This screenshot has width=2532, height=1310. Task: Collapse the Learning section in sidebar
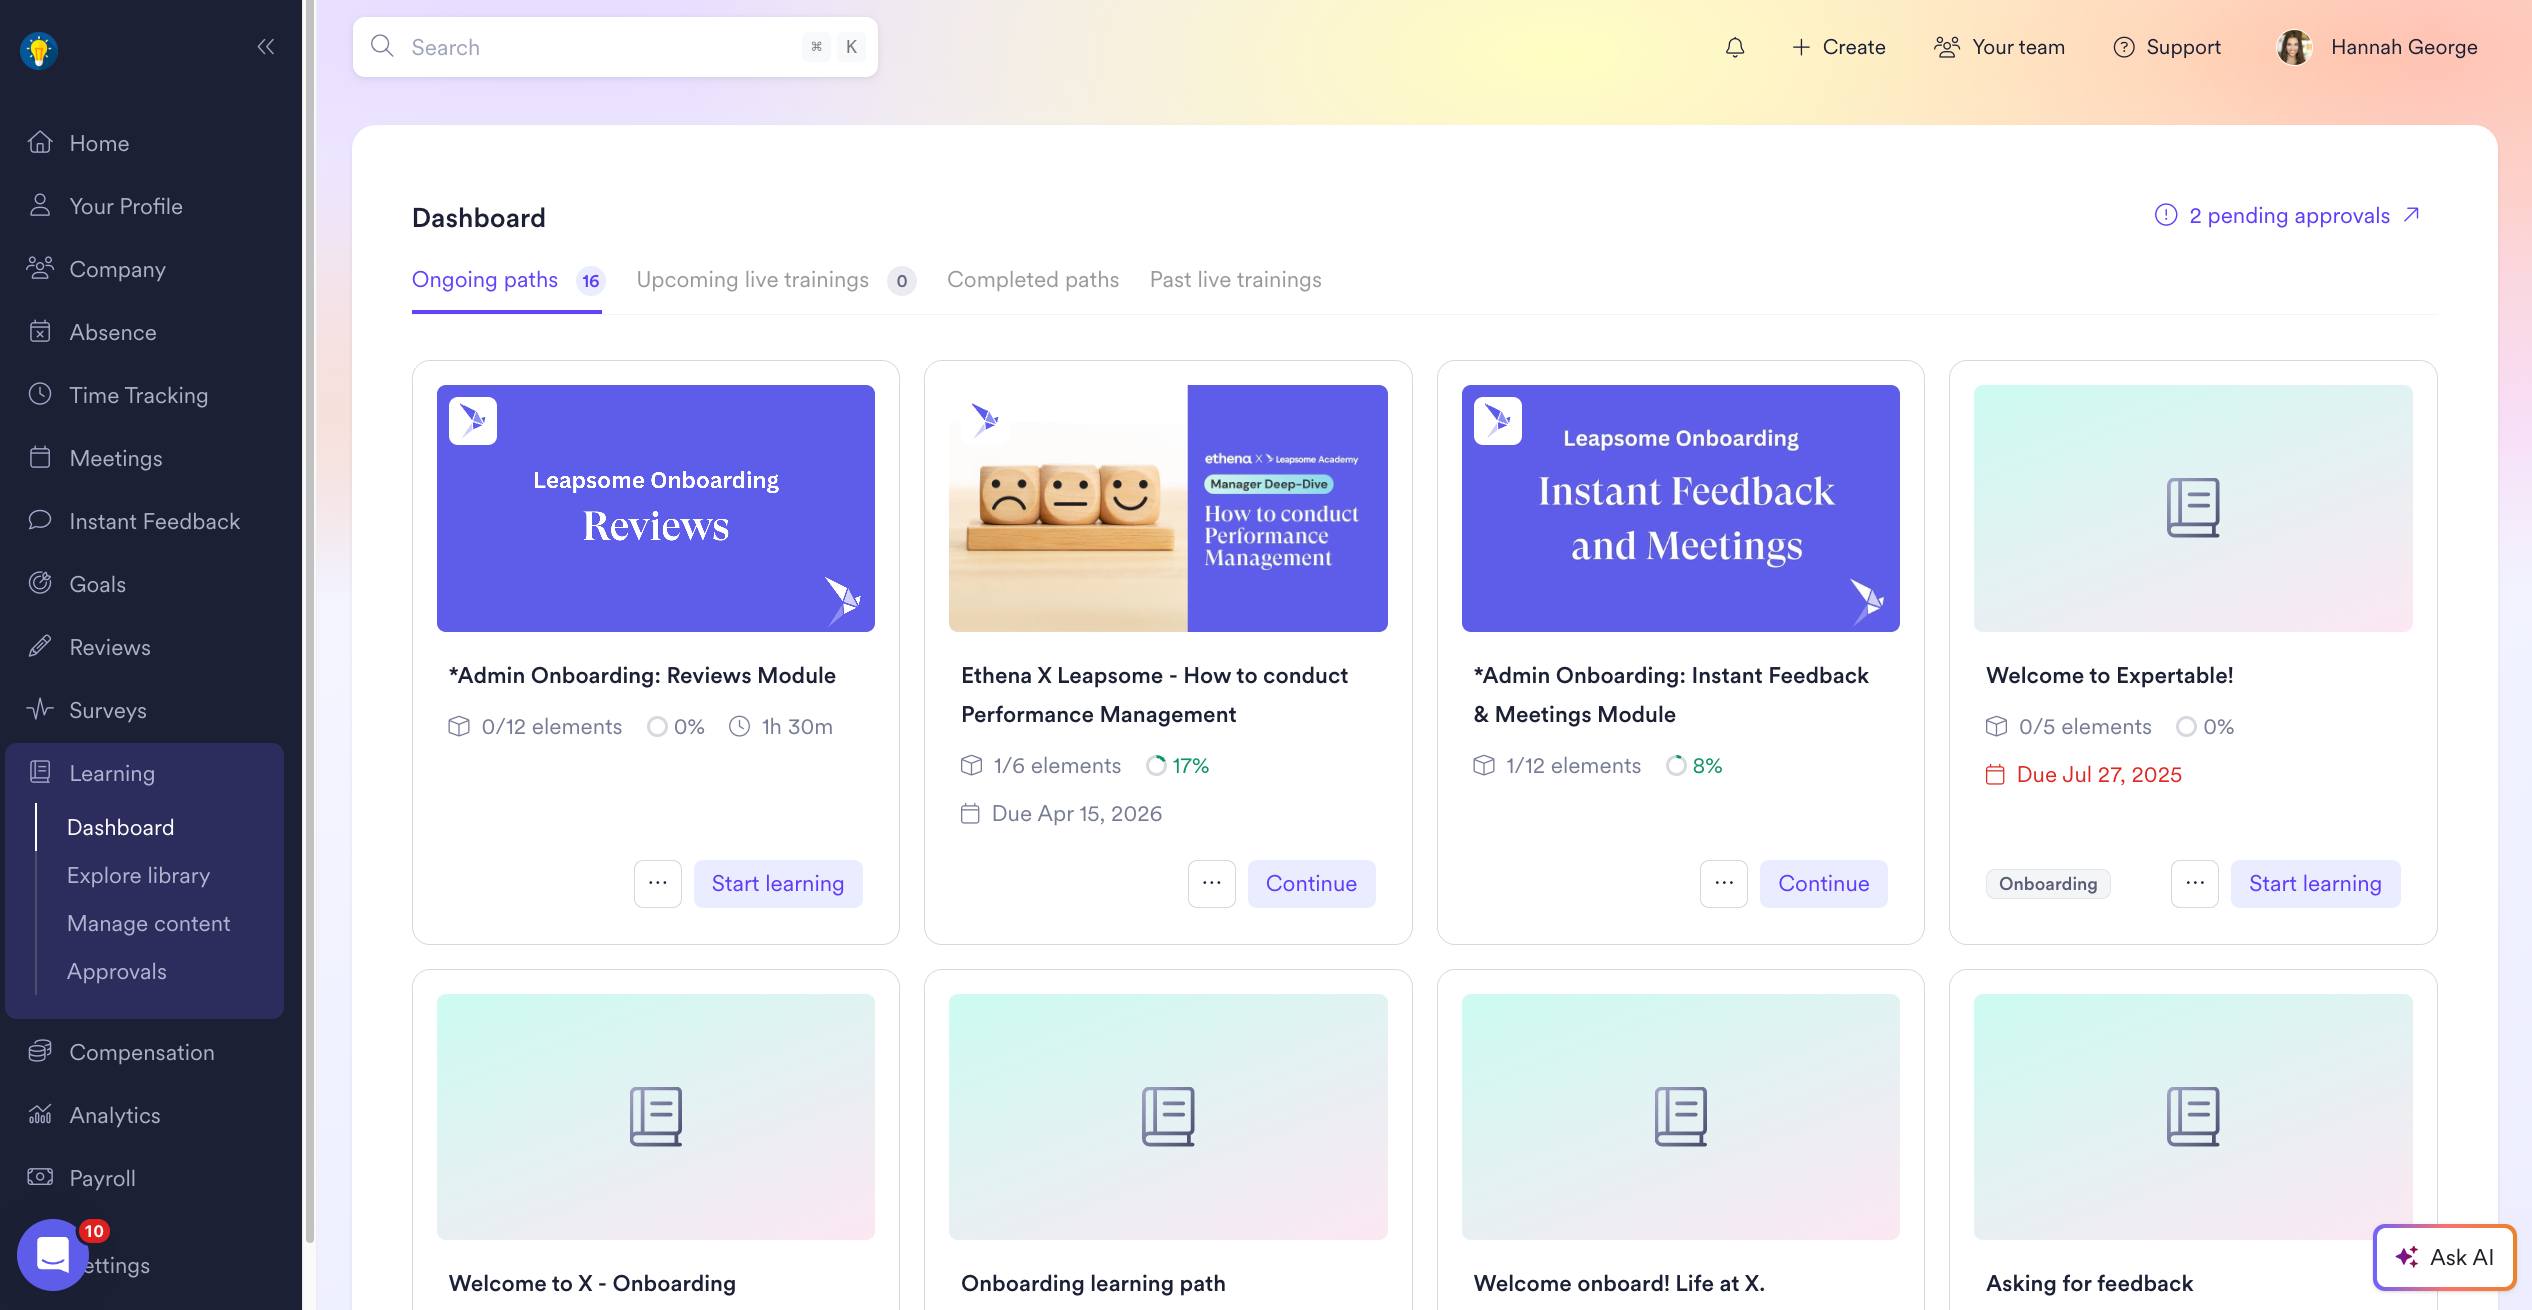(112, 773)
